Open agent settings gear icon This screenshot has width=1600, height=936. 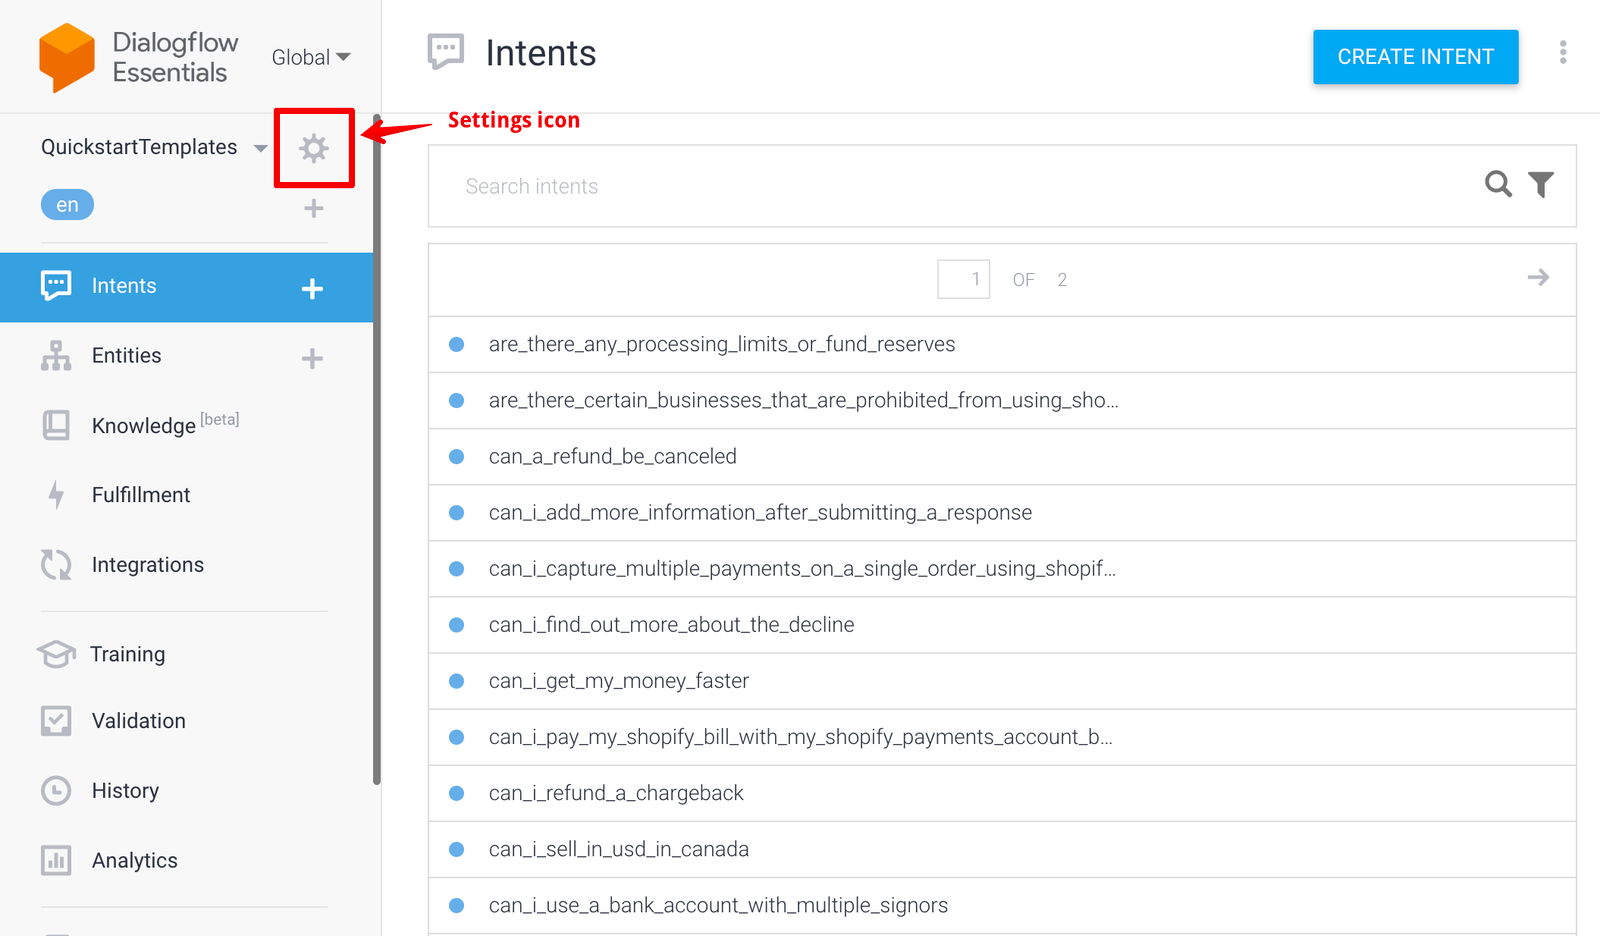pos(314,149)
